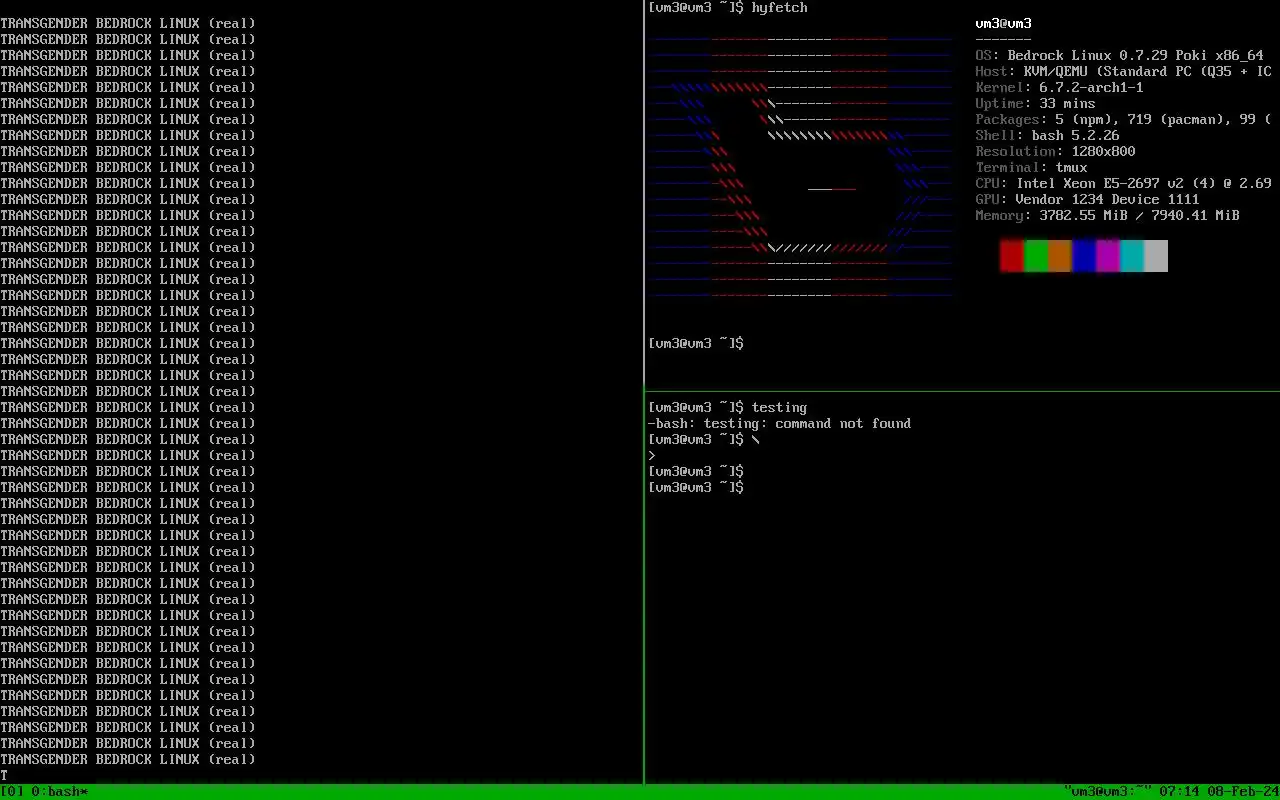Click the ">" continuation prompt
1280x800 pixels.
click(652, 456)
